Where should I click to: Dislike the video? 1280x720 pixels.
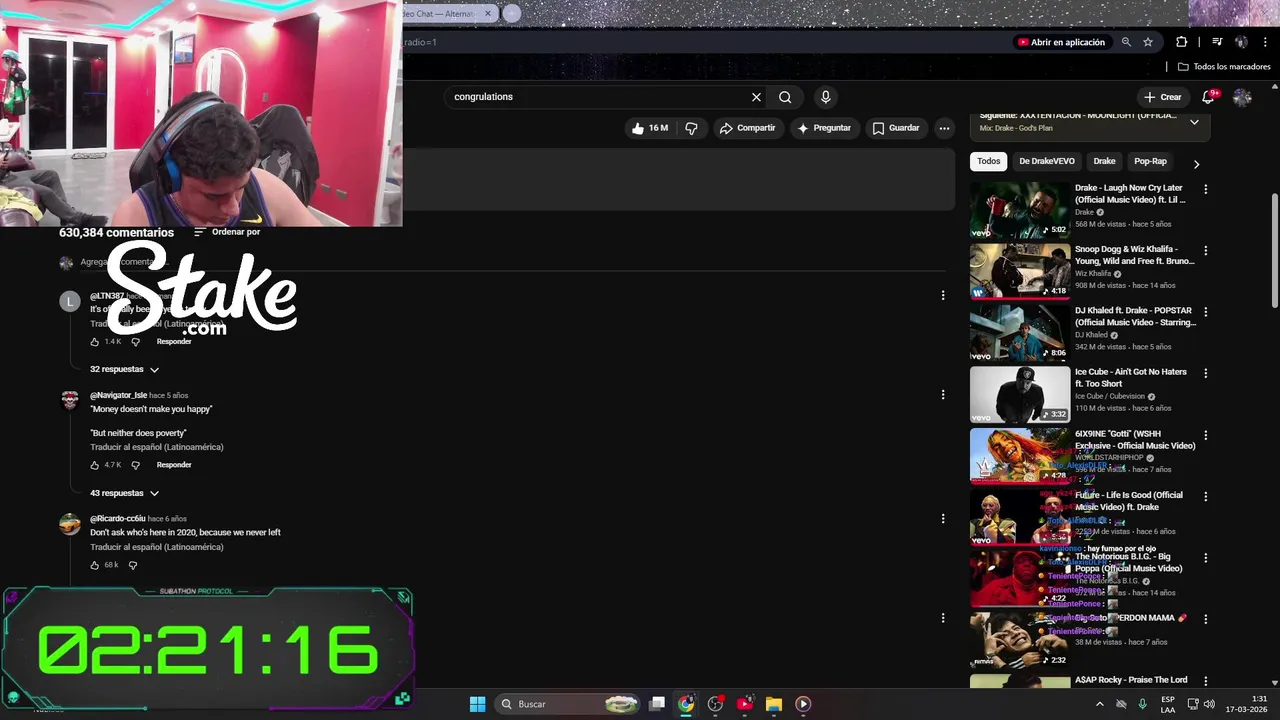[691, 128]
